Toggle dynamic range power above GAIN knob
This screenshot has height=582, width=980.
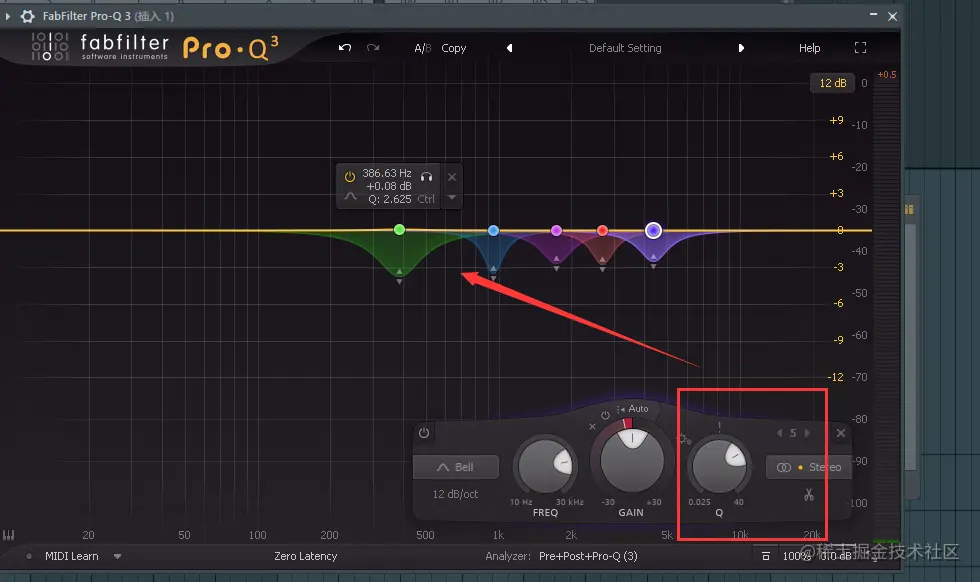605,415
